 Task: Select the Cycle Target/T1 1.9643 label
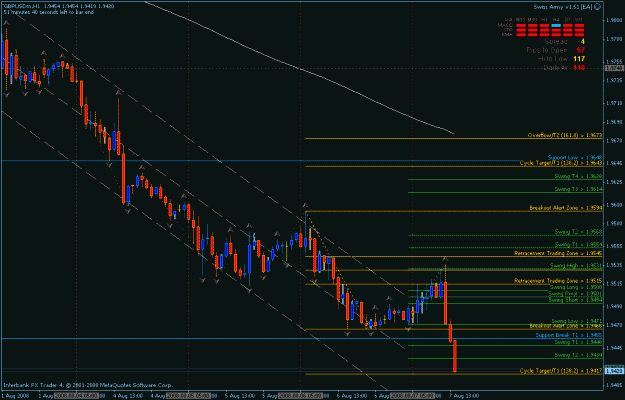click(561, 163)
